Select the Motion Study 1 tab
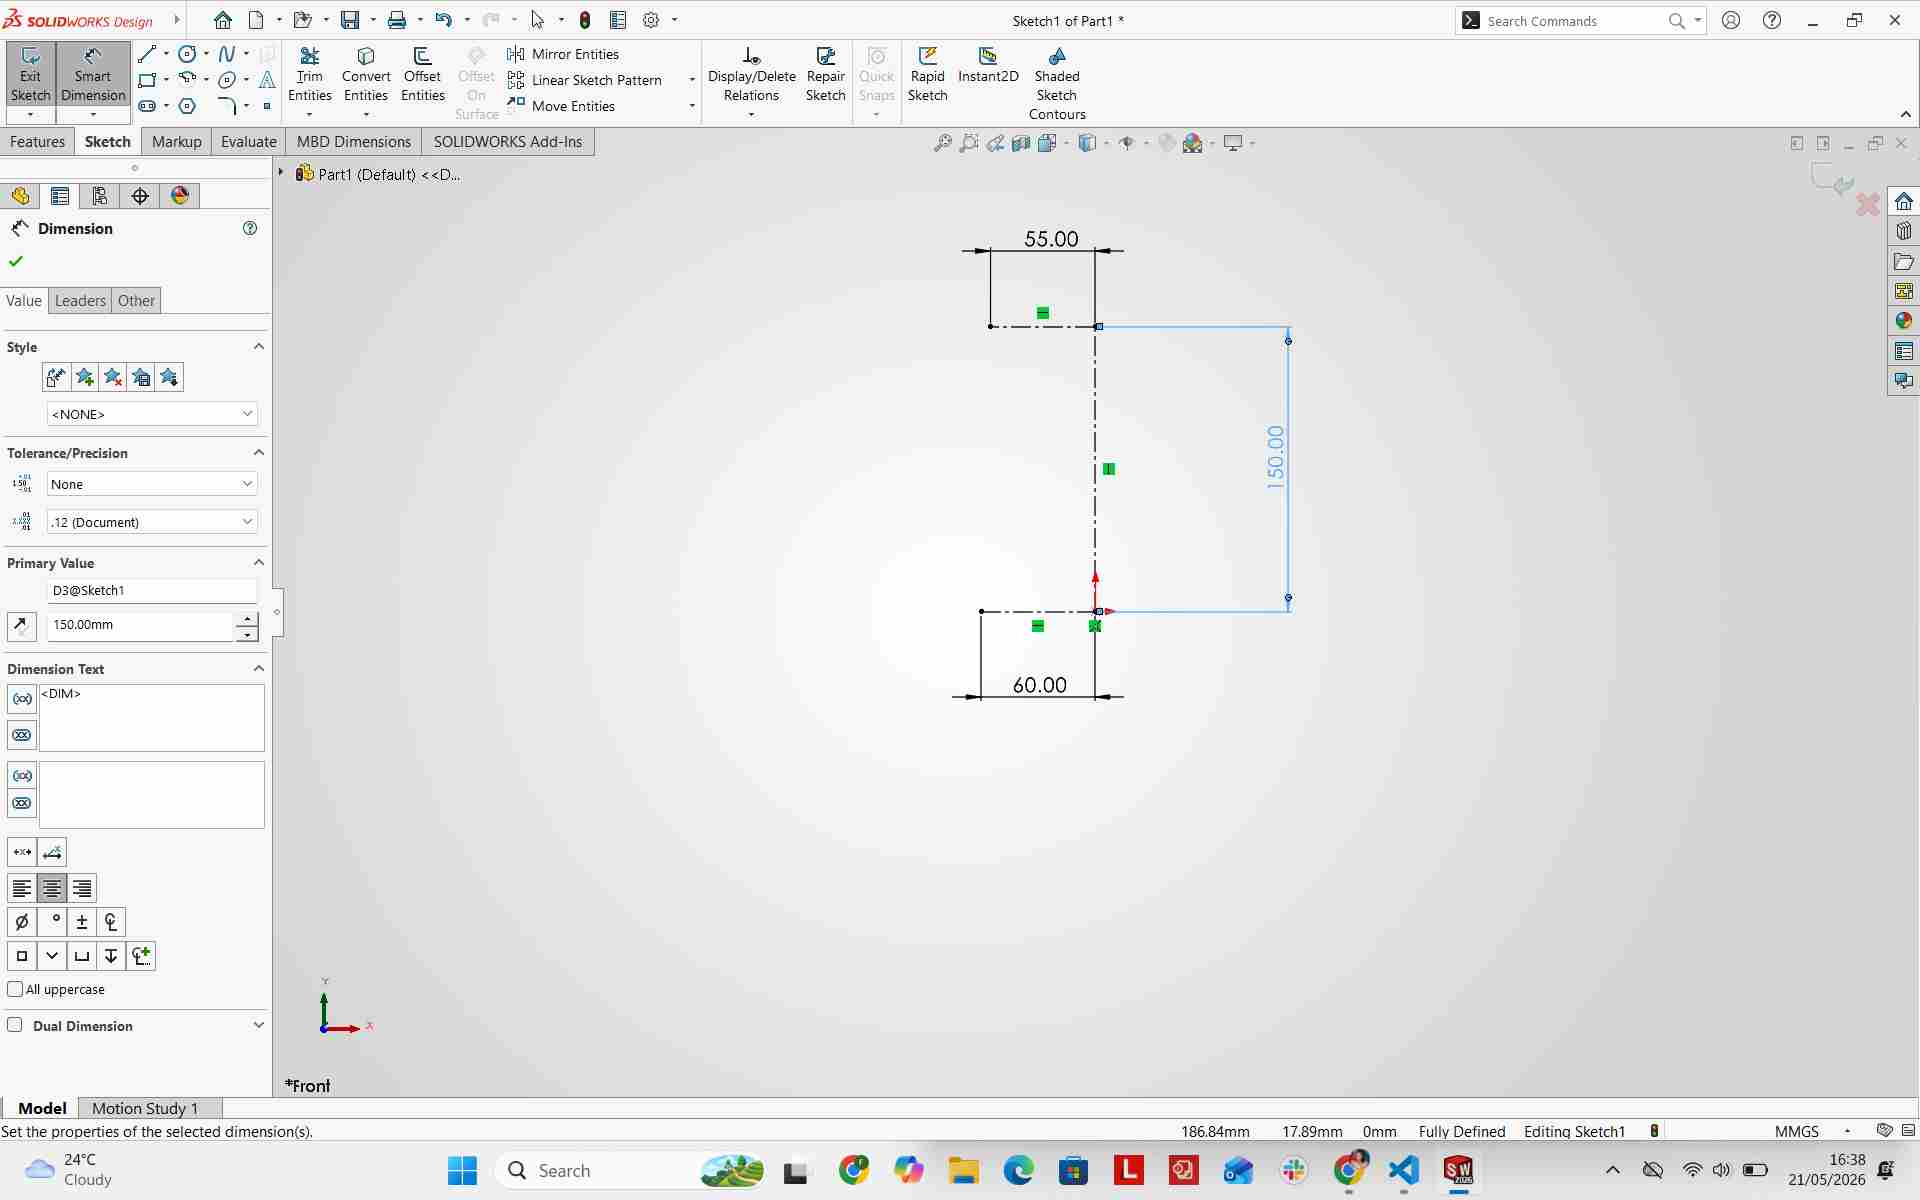1920x1200 pixels. [x=145, y=1108]
